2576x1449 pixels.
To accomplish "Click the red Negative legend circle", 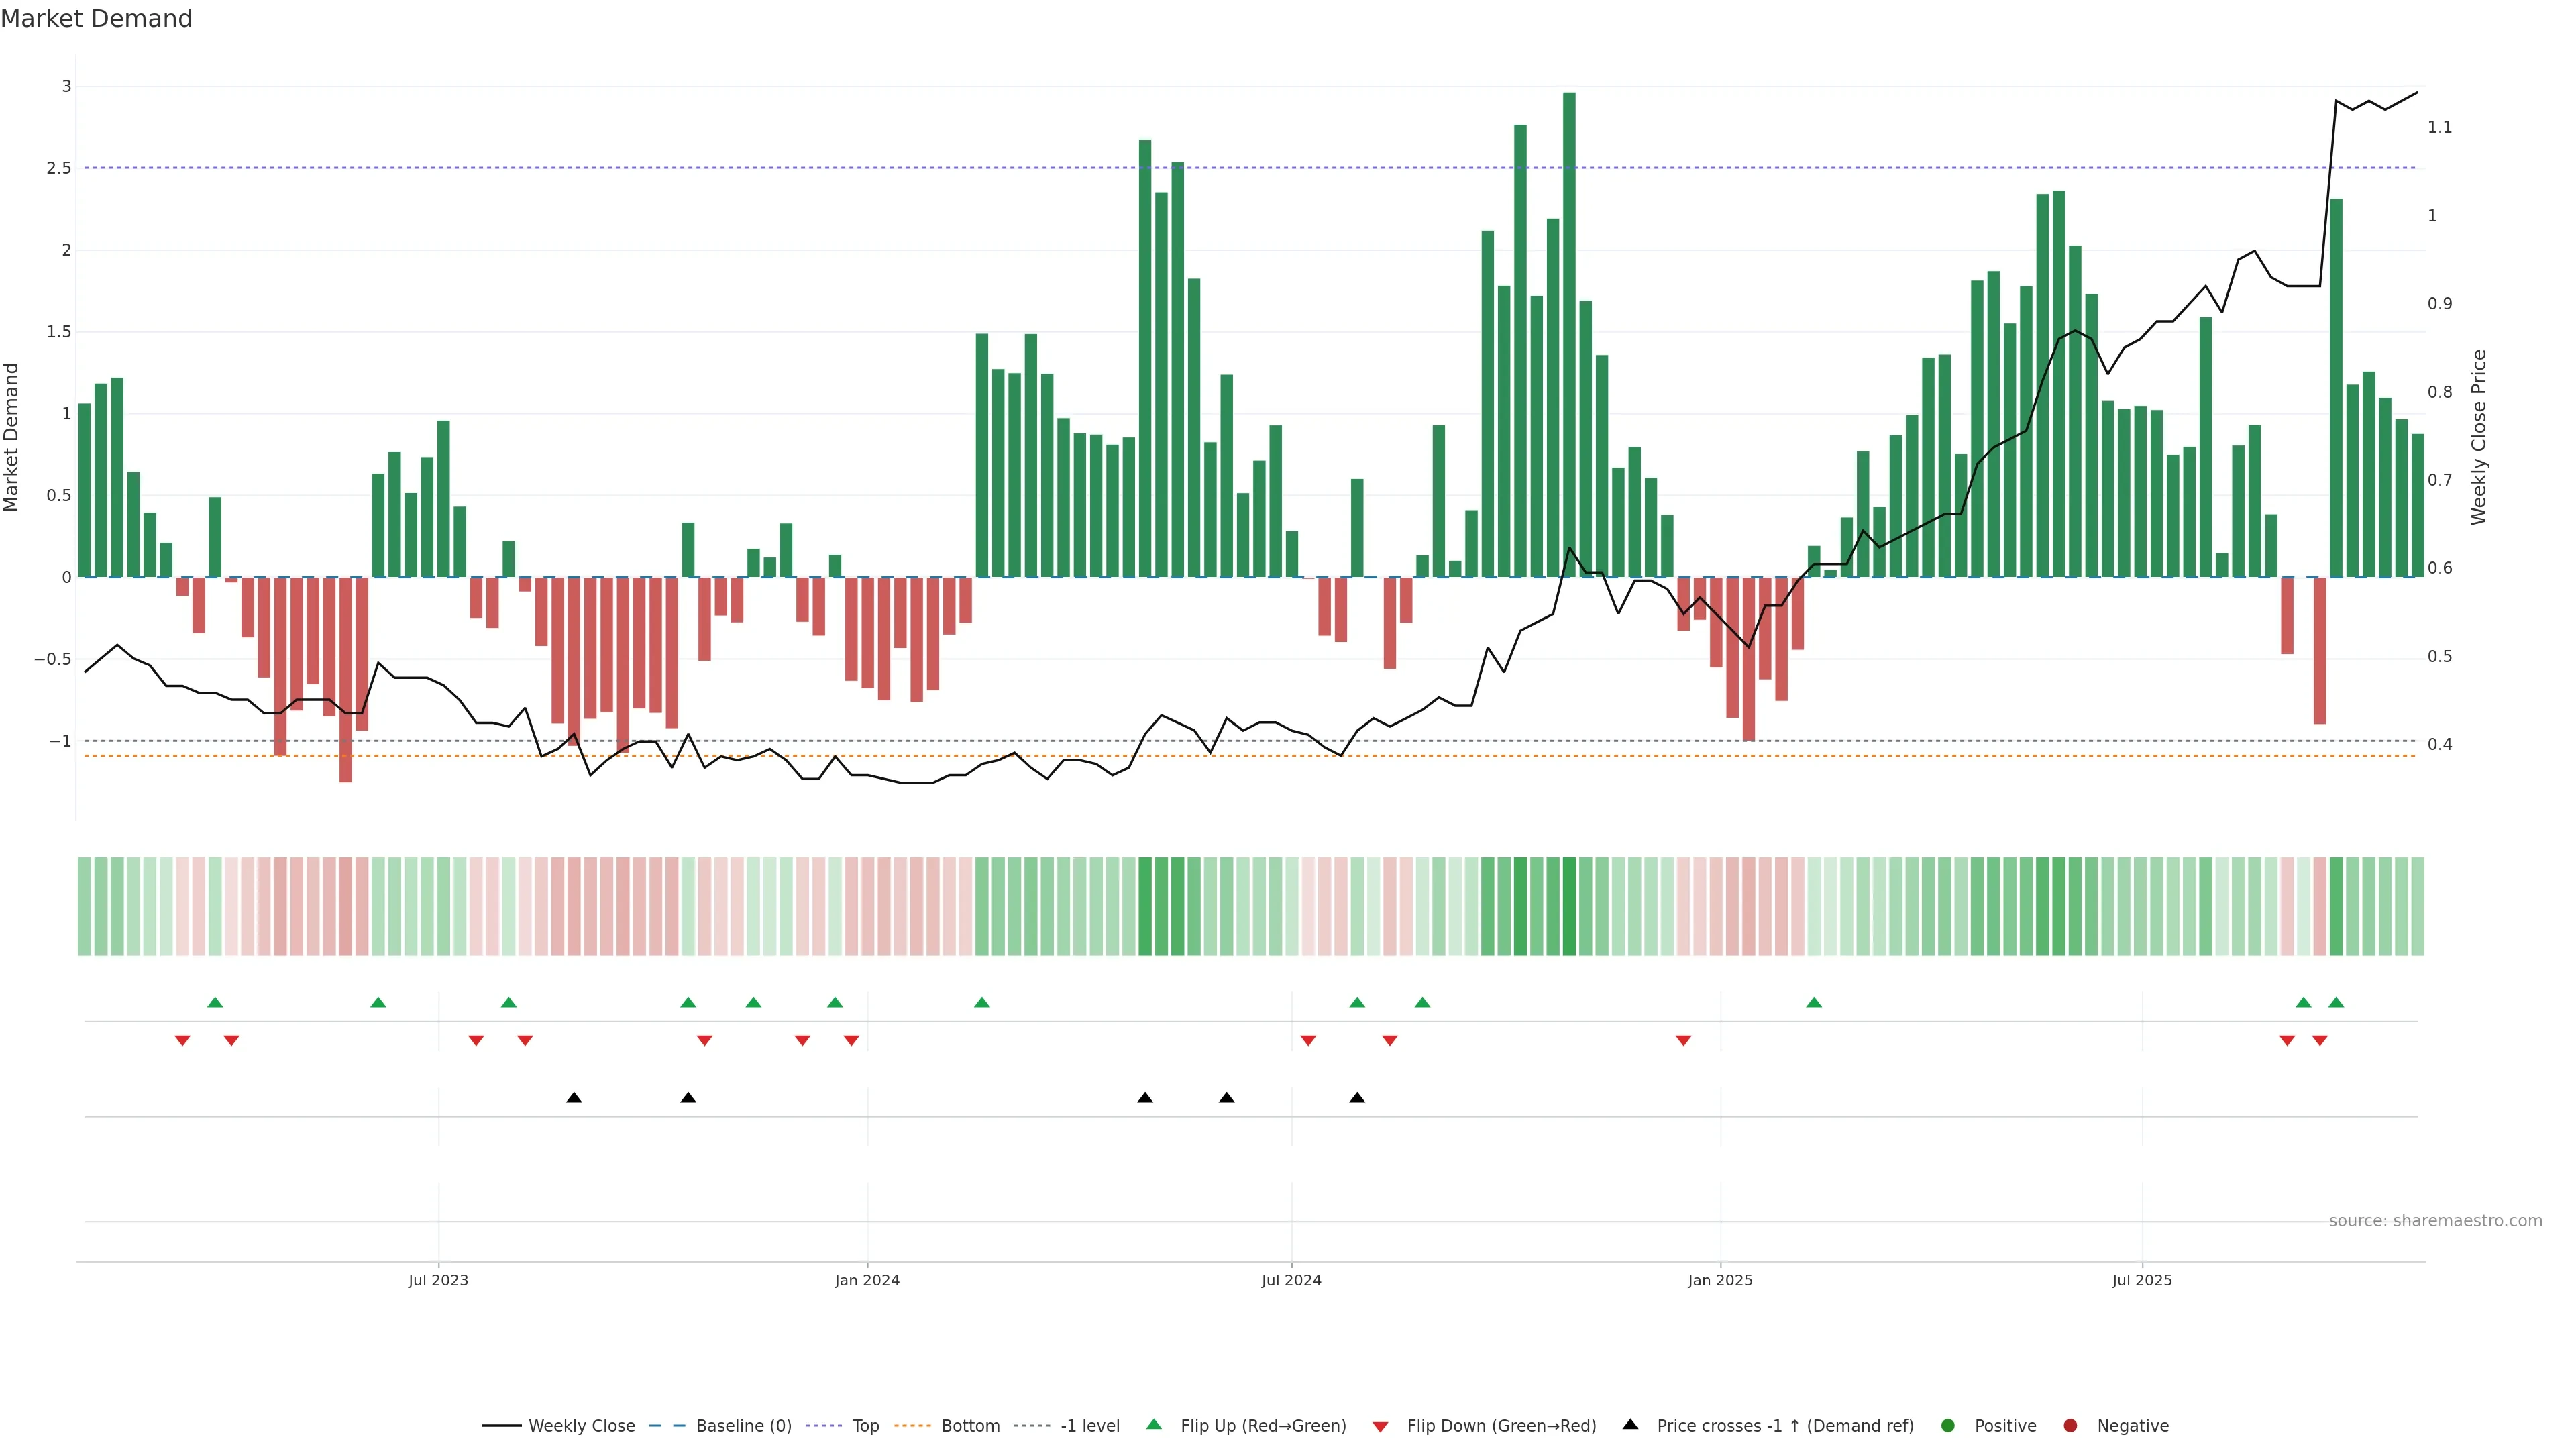I will tap(2070, 1425).
